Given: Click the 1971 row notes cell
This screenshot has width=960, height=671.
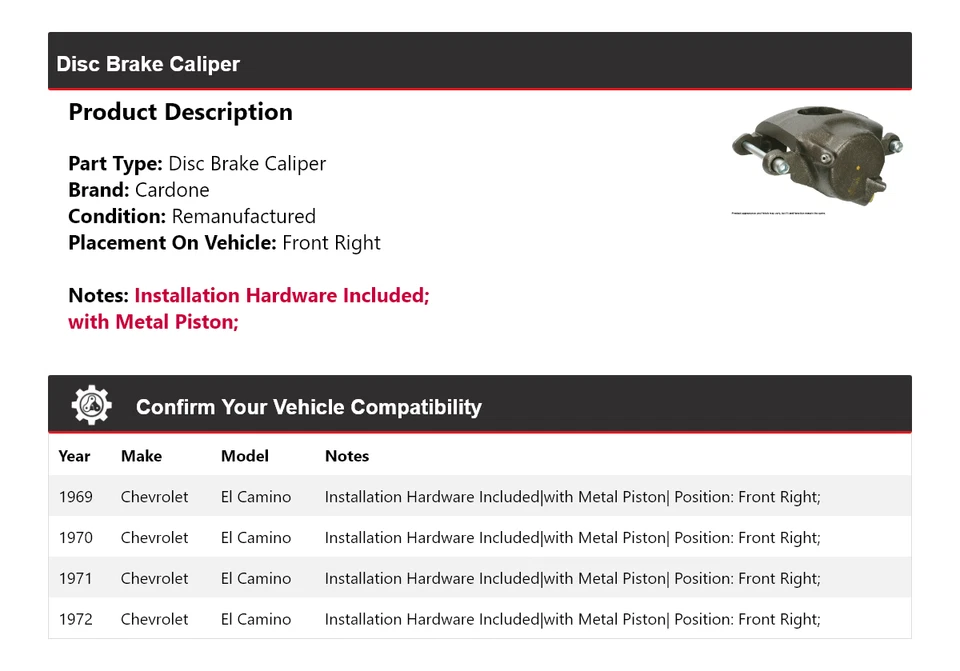Looking at the screenshot, I should 572,579.
